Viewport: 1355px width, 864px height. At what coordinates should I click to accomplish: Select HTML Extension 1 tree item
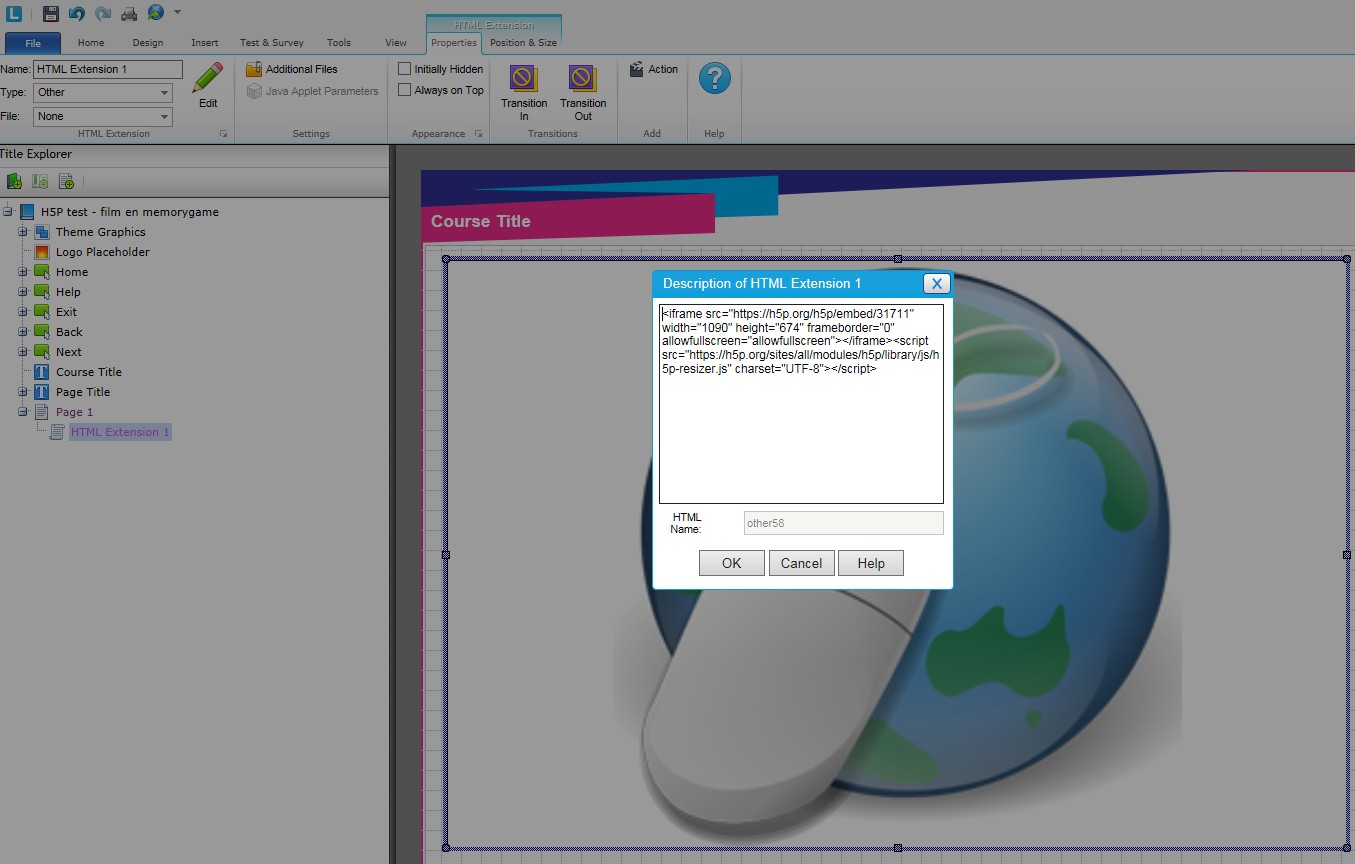click(x=120, y=432)
